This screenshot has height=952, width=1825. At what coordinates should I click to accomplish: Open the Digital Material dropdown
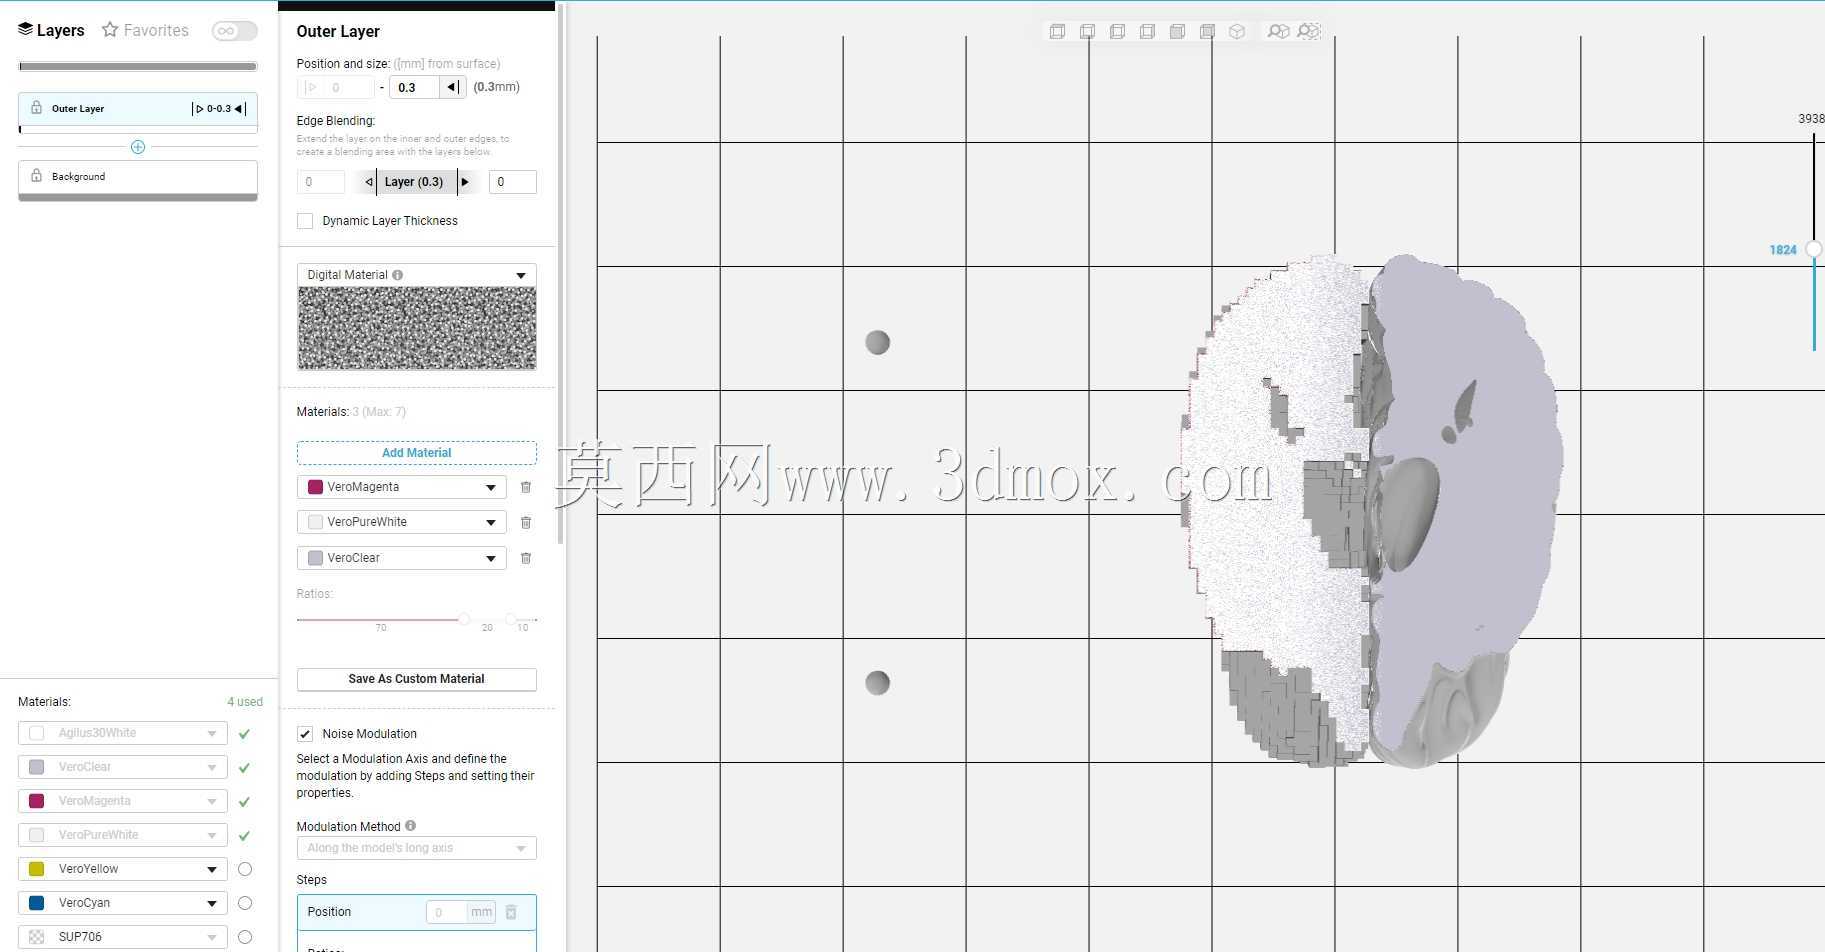[416, 275]
